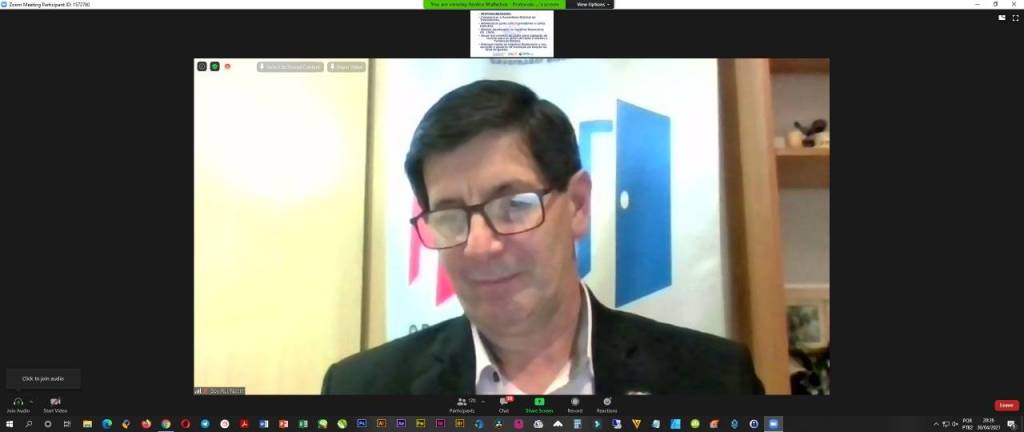Open the Chat panel
This screenshot has height=432, width=1024.
[x=504, y=401]
